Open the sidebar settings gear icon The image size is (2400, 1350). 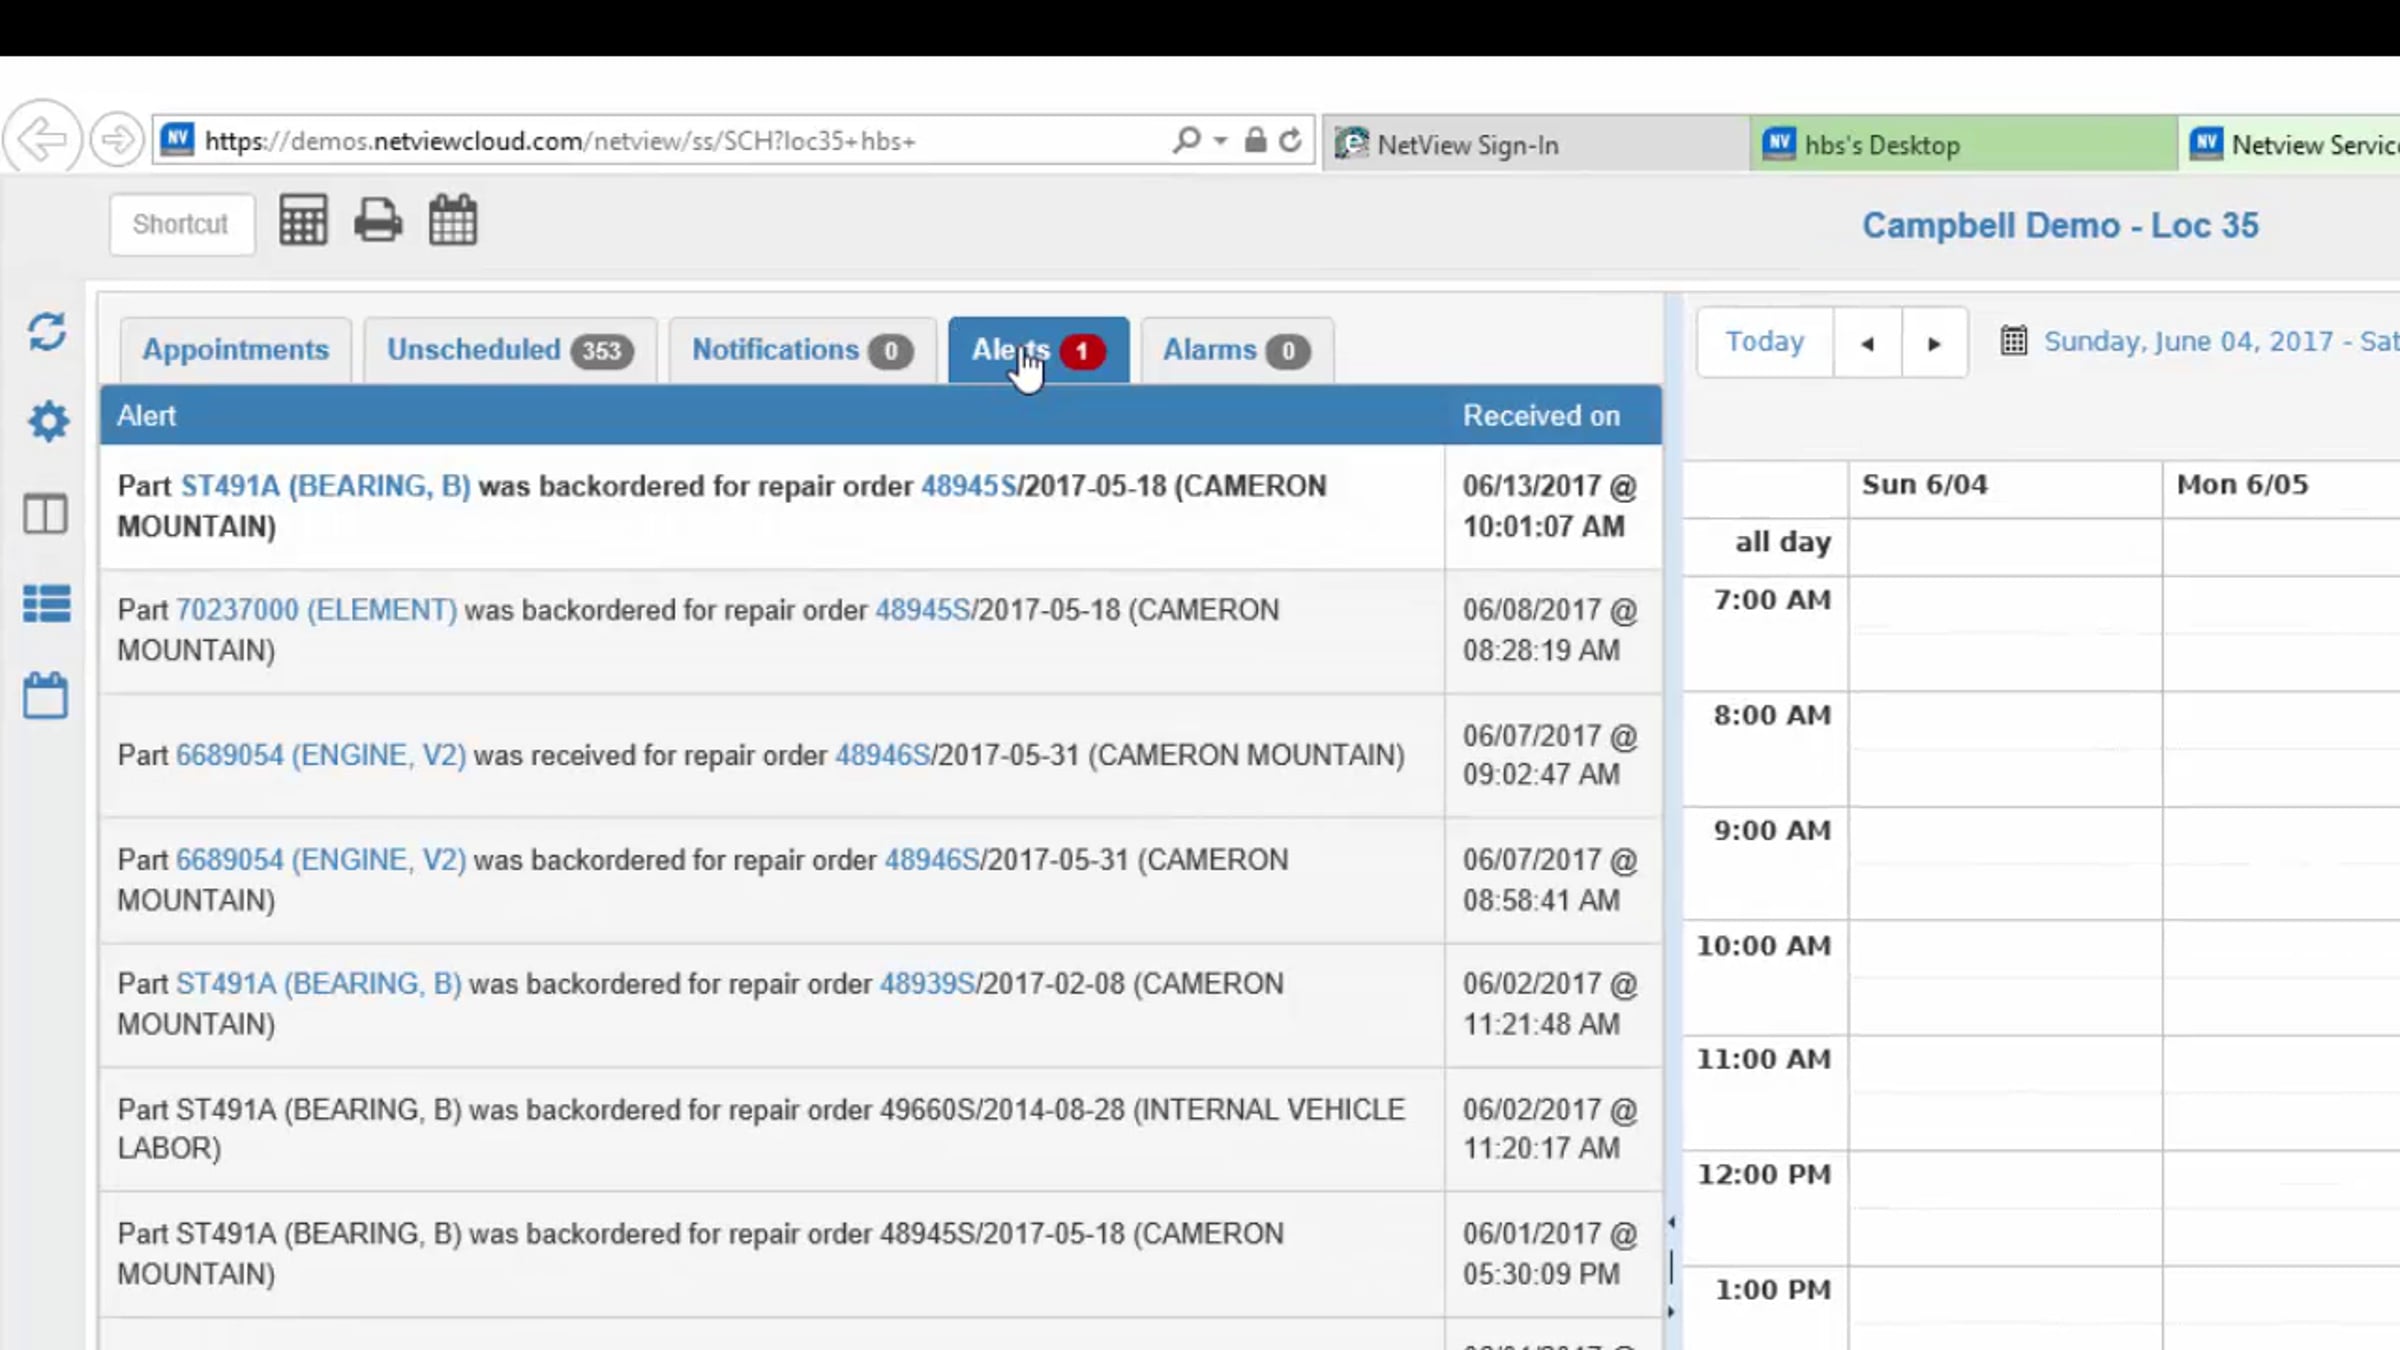[x=47, y=421]
